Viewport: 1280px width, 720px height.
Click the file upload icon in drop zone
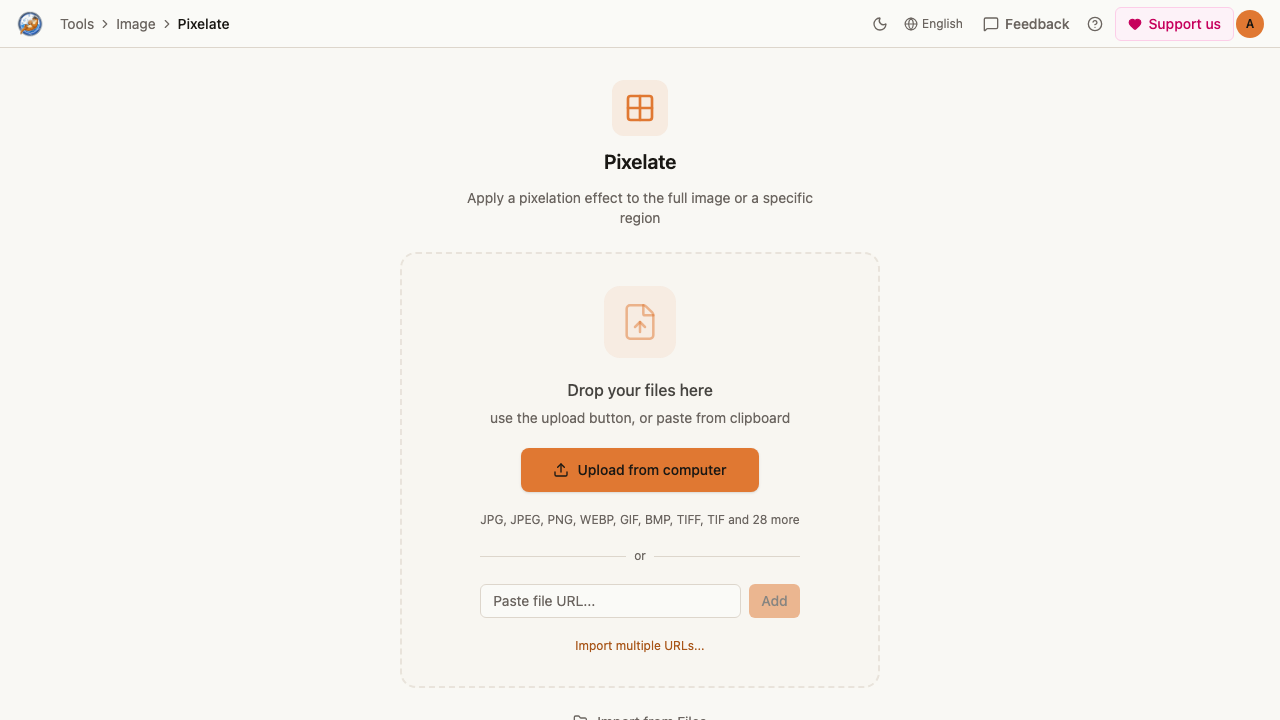[640, 322]
